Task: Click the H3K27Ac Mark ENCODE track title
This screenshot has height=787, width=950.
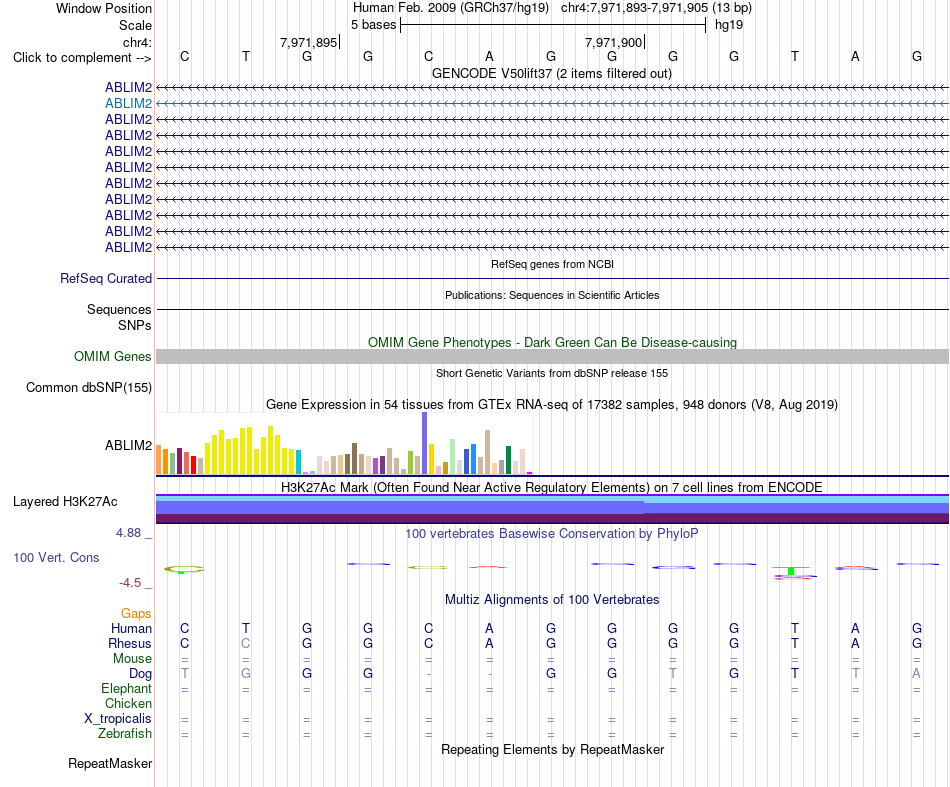Action: coord(552,488)
